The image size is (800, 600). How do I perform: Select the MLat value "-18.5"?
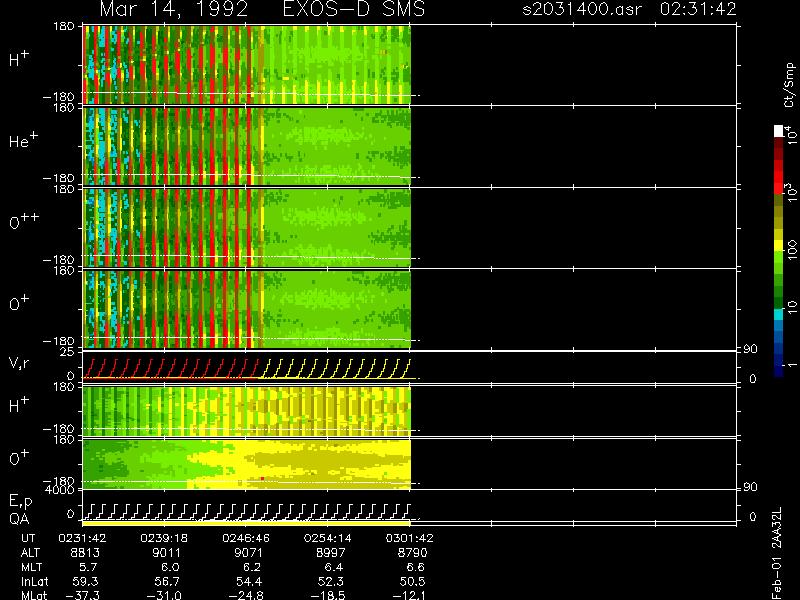[x=328, y=595]
